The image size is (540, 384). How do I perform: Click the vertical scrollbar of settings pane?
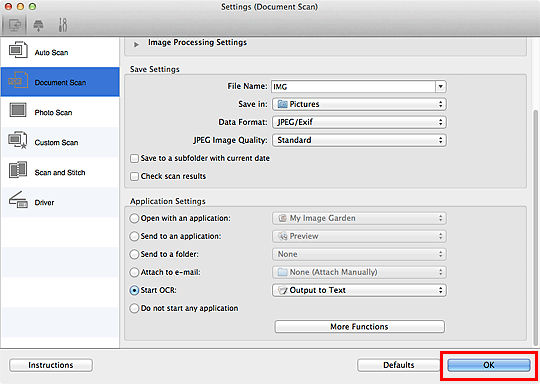tap(535, 227)
